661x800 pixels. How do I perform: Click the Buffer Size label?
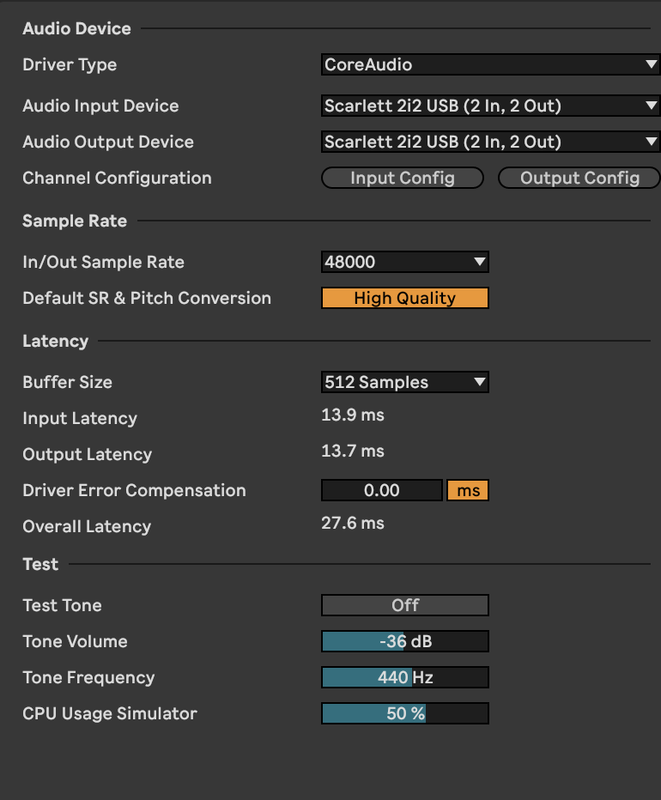pyautogui.click(x=67, y=382)
